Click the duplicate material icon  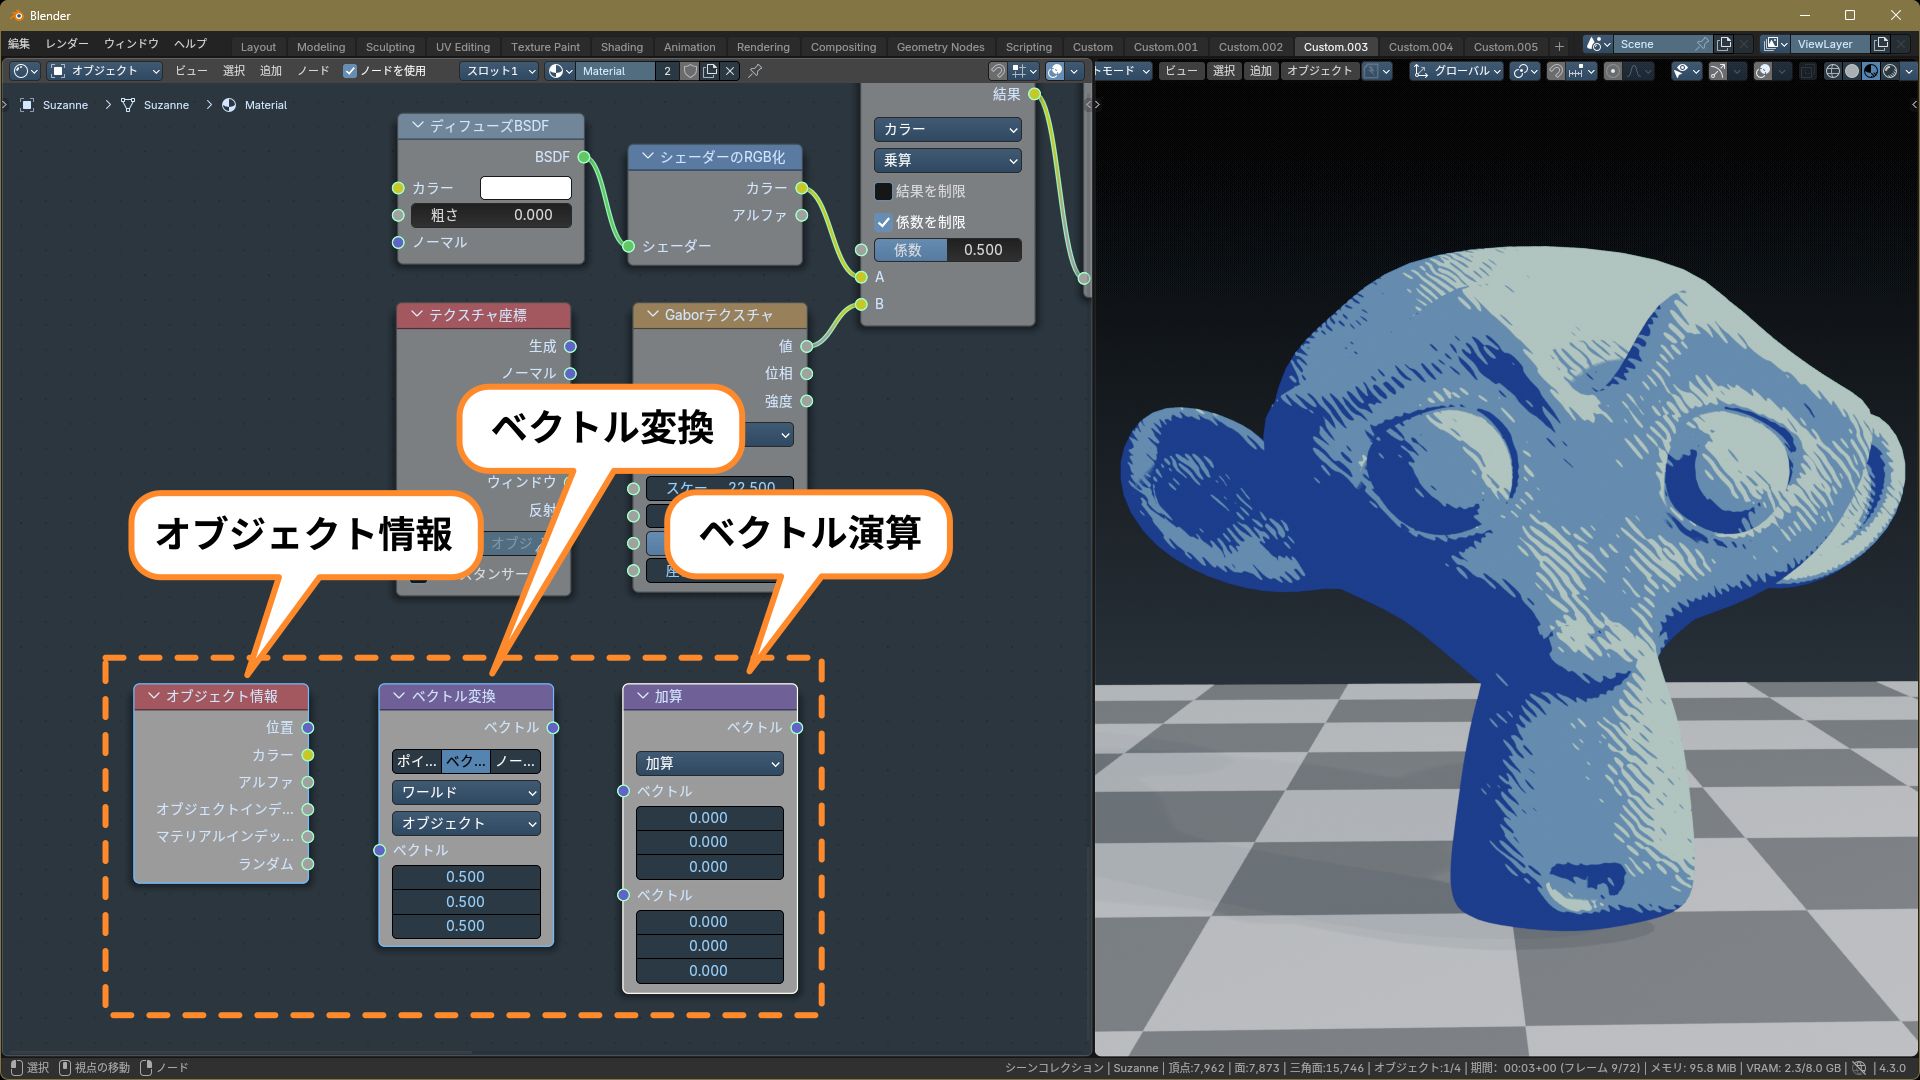(x=710, y=71)
